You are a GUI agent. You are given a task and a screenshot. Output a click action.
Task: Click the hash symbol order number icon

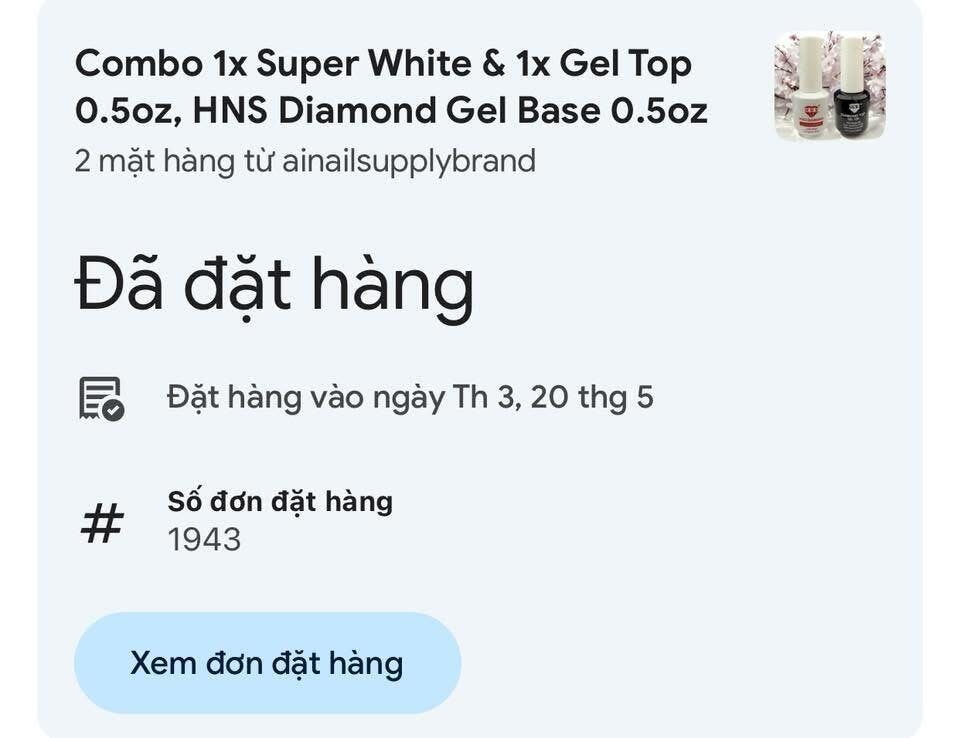(102, 523)
